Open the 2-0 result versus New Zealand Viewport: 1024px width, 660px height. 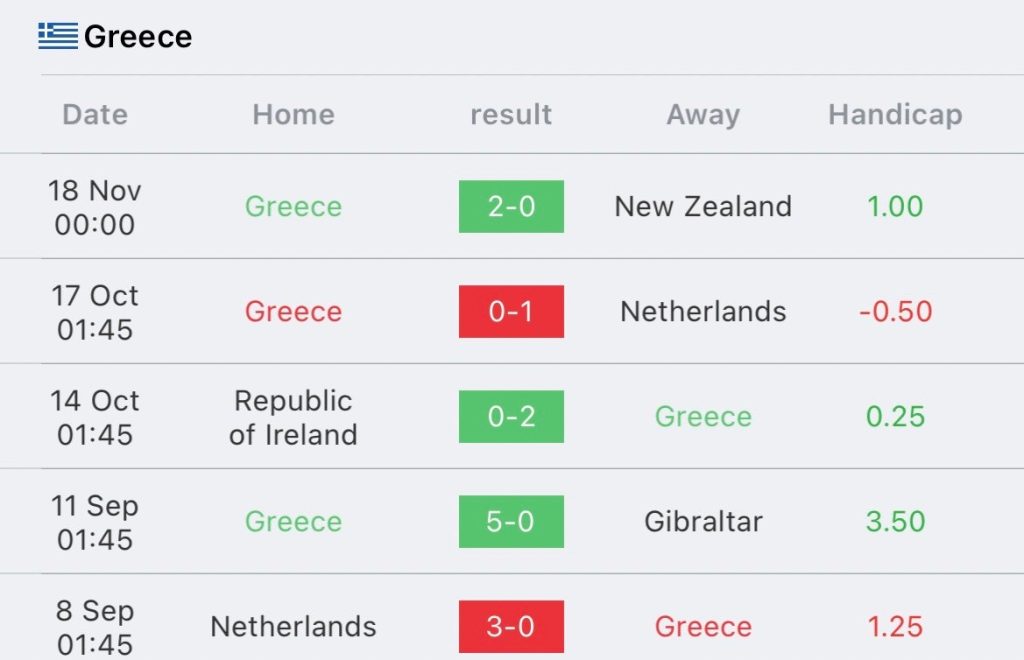pyautogui.click(x=511, y=206)
